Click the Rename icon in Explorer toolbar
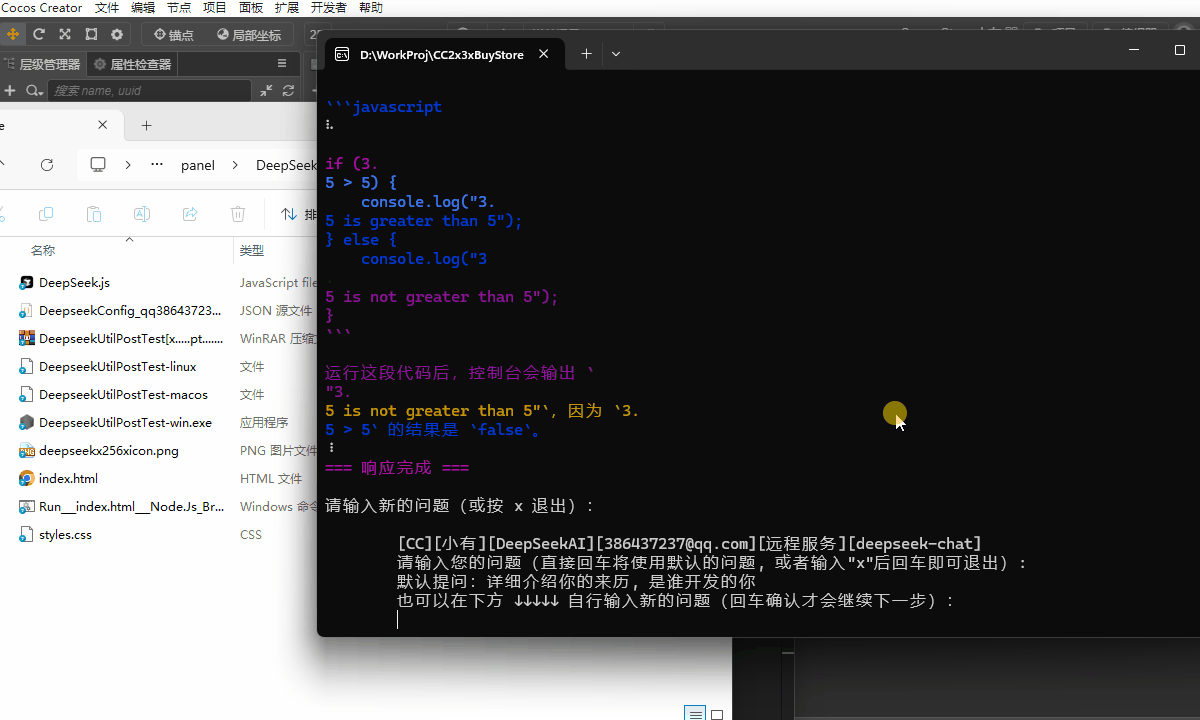The image size is (1200, 720). [142, 214]
